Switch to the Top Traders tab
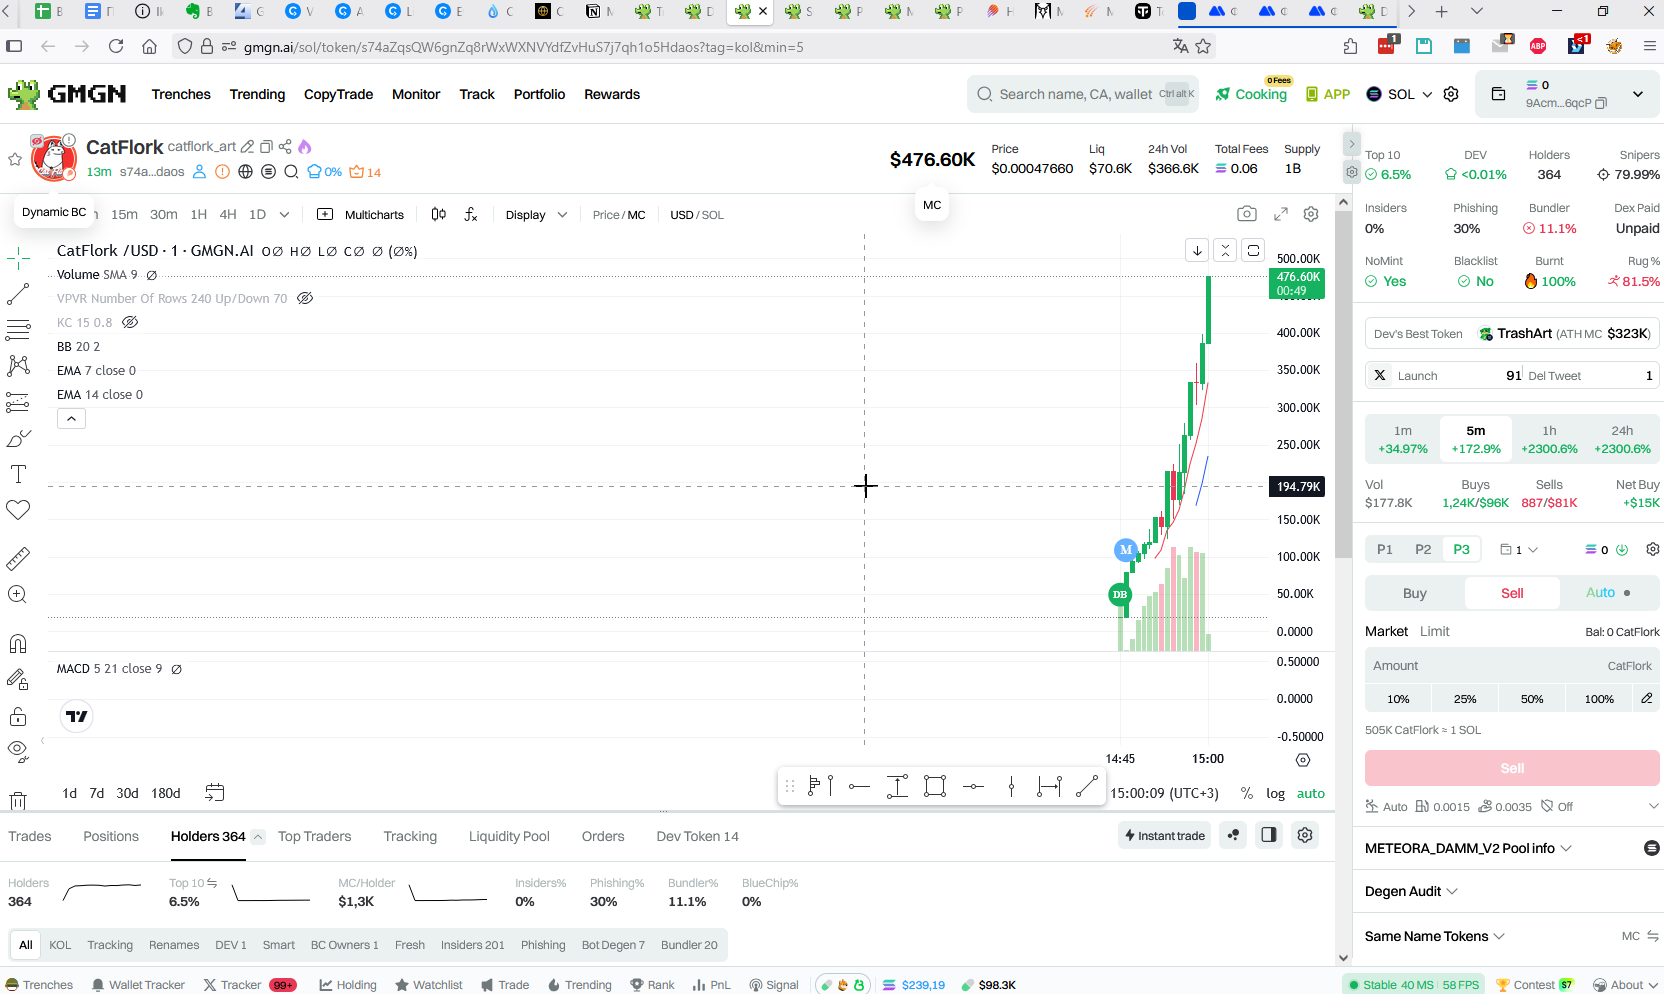Image resolution: width=1664 pixels, height=994 pixels. pos(314,836)
